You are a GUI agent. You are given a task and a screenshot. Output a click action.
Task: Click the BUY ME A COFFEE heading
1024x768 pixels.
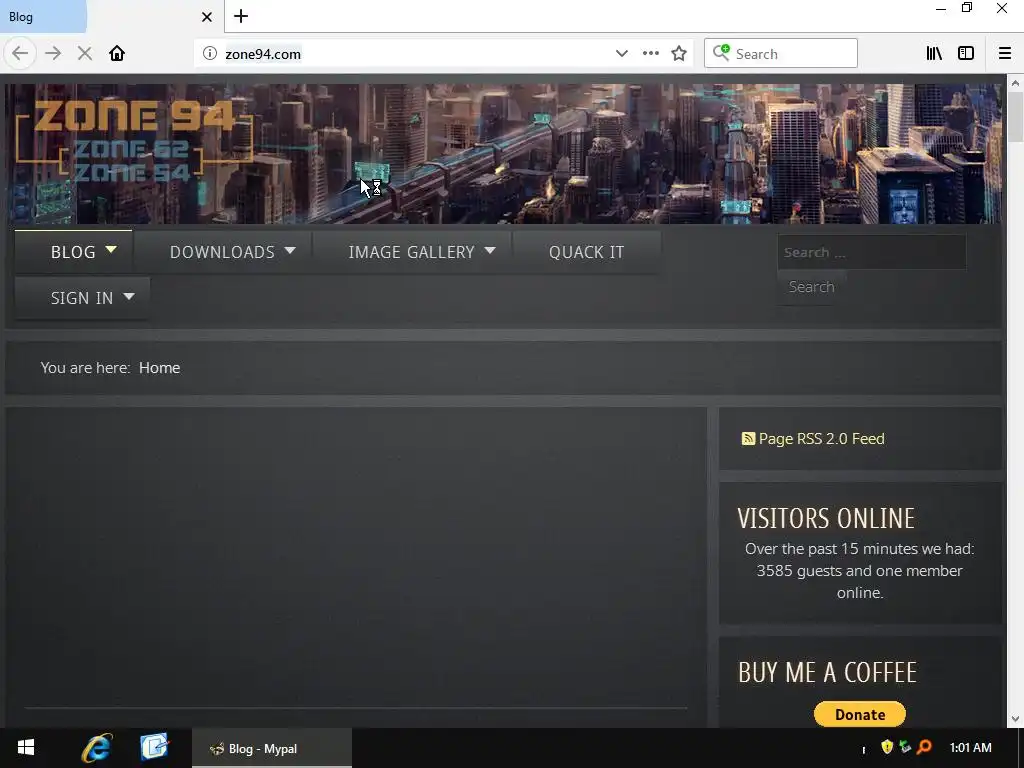(x=827, y=673)
